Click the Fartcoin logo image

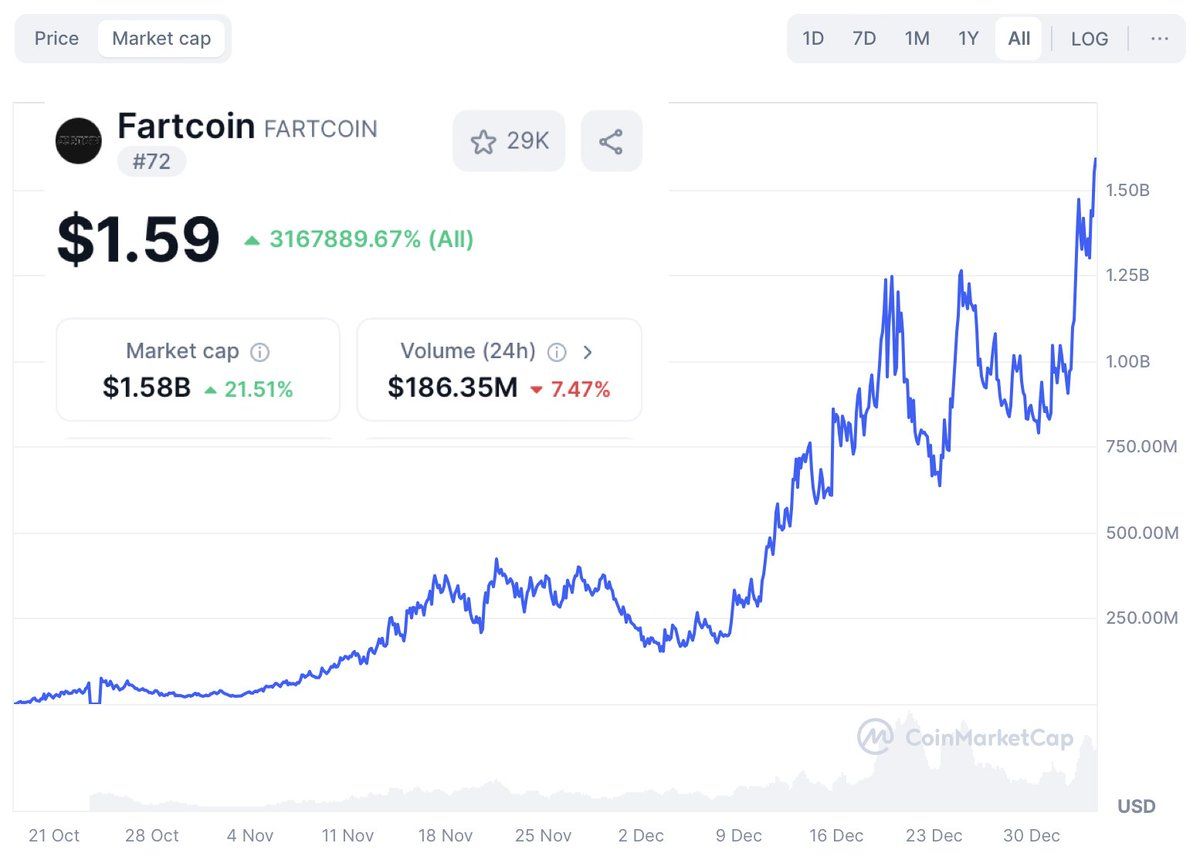[78, 141]
